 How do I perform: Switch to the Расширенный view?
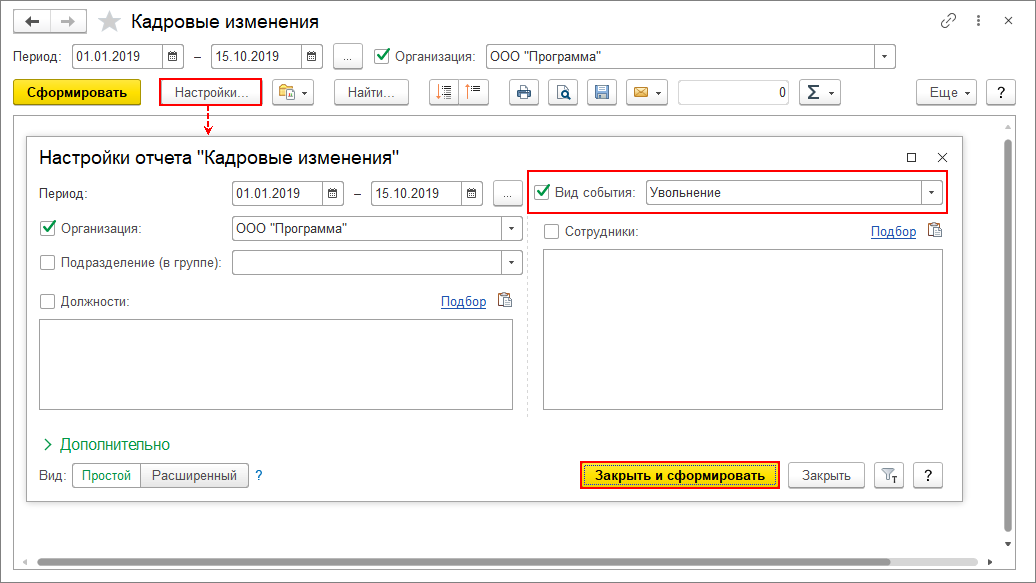194,476
